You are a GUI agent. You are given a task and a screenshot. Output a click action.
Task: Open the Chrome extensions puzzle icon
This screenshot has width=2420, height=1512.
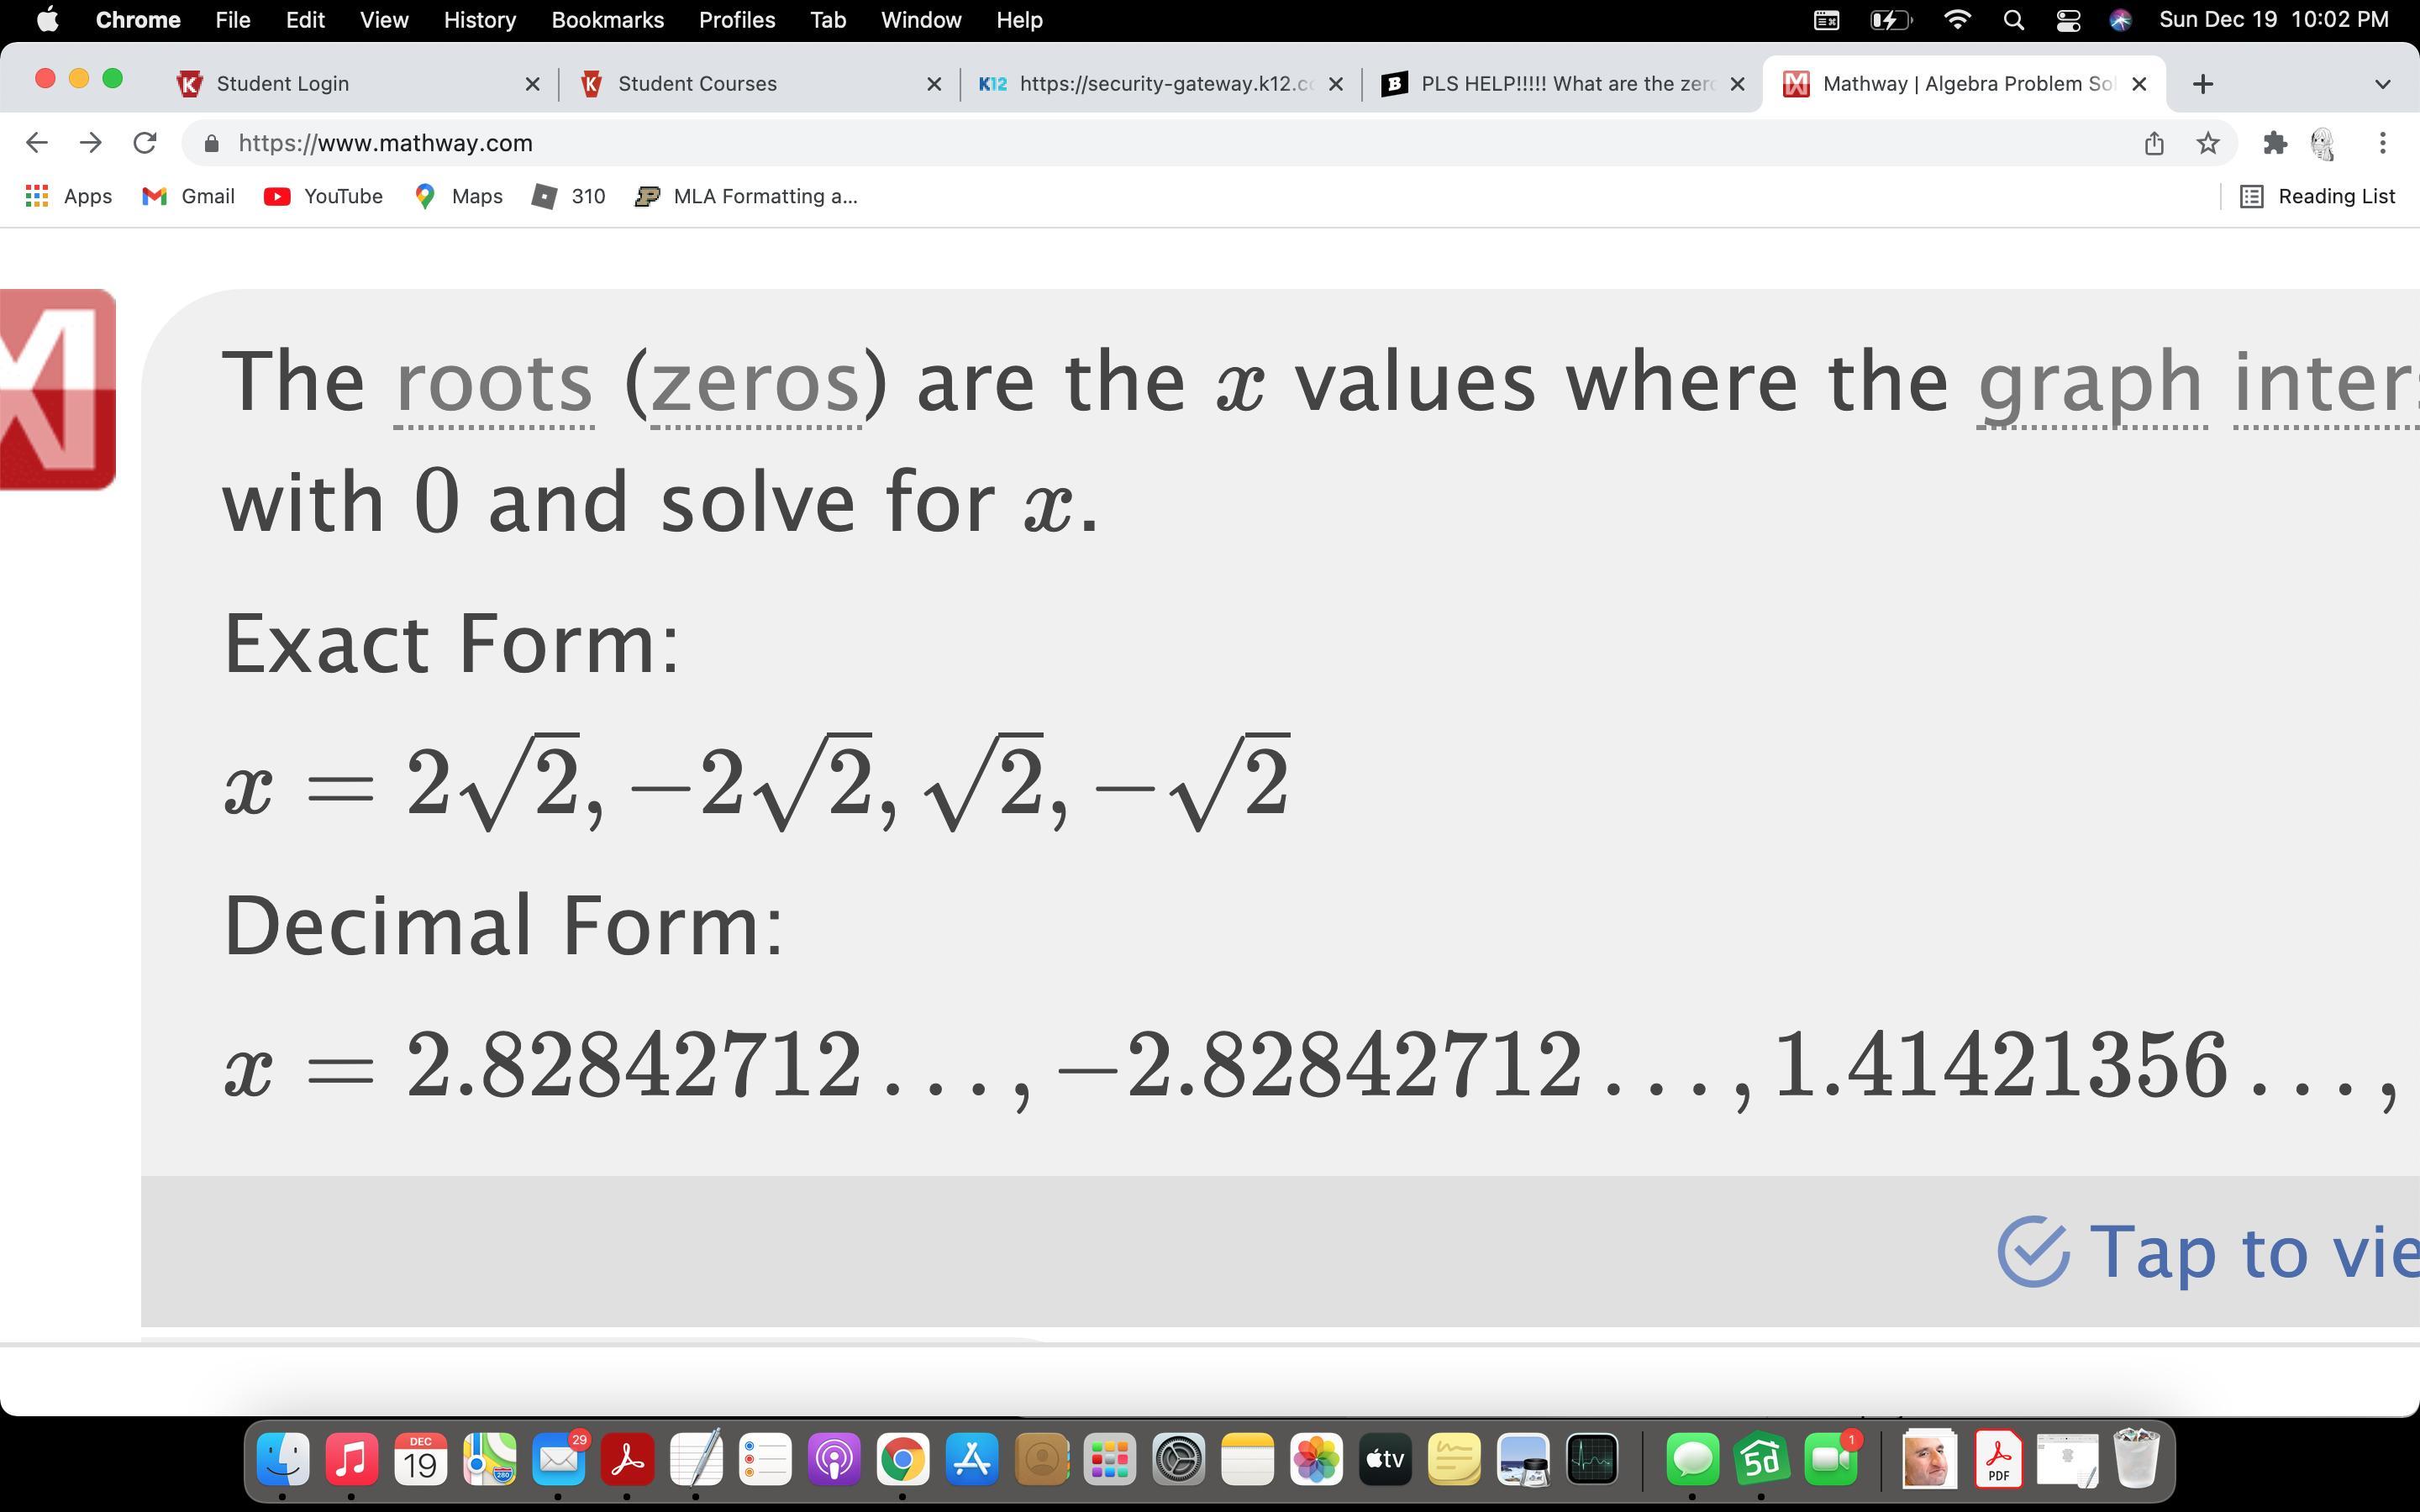pos(2275,143)
